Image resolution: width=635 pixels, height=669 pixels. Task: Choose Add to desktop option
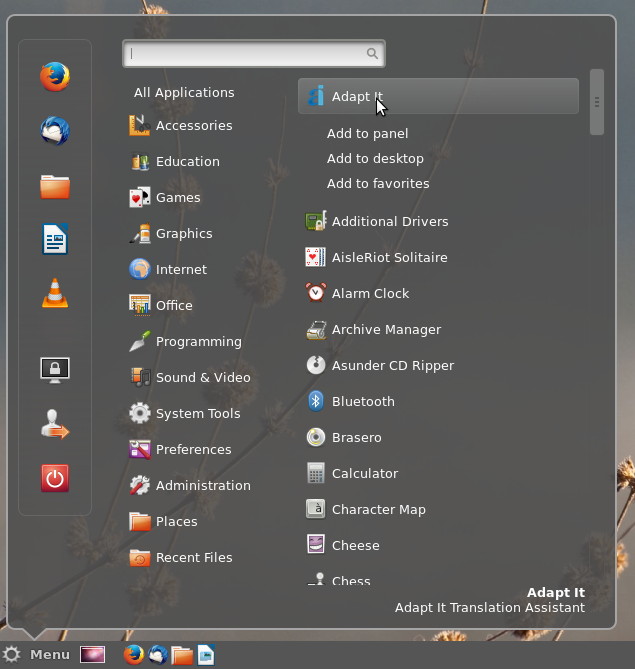pos(375,158)
